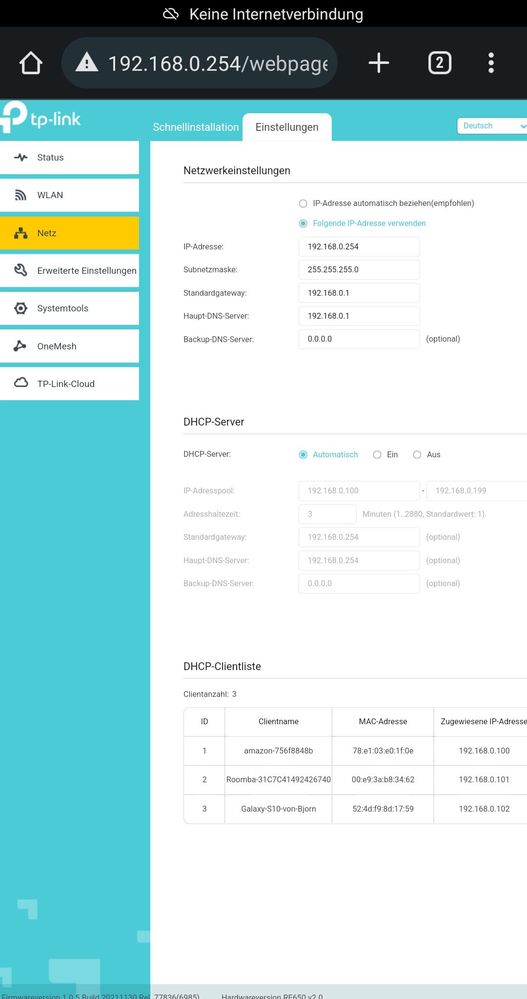This screenshot has height=999, width=527.
Task: Click assigned IP 192.168.0.102
Action: 484,809
